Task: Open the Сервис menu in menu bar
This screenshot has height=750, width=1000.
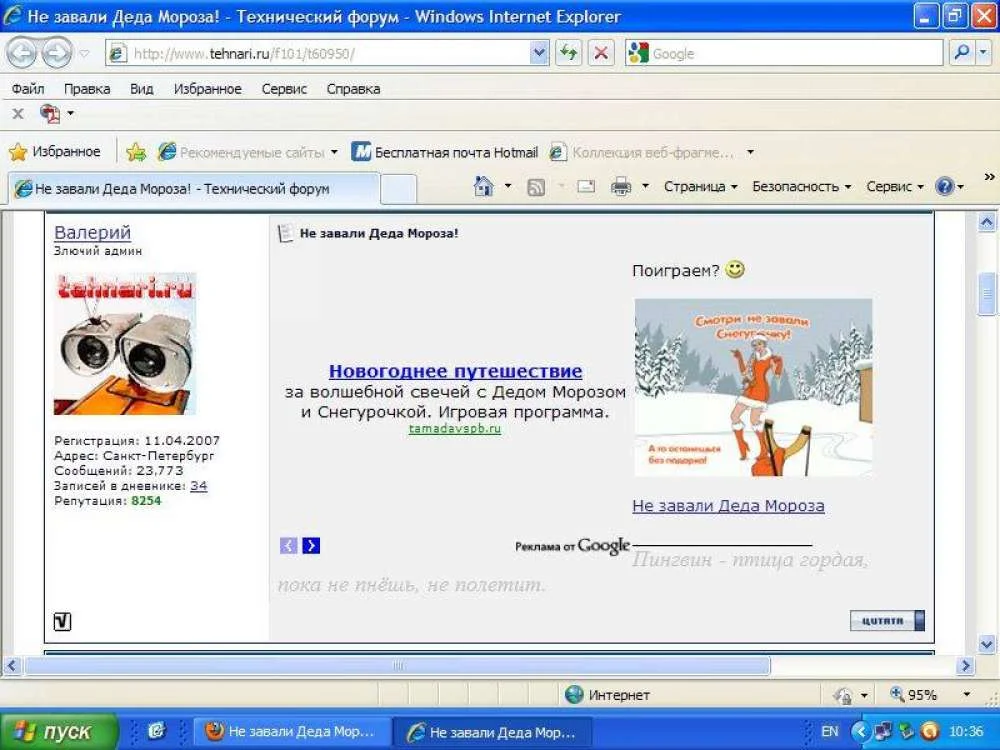Action: 284,89
